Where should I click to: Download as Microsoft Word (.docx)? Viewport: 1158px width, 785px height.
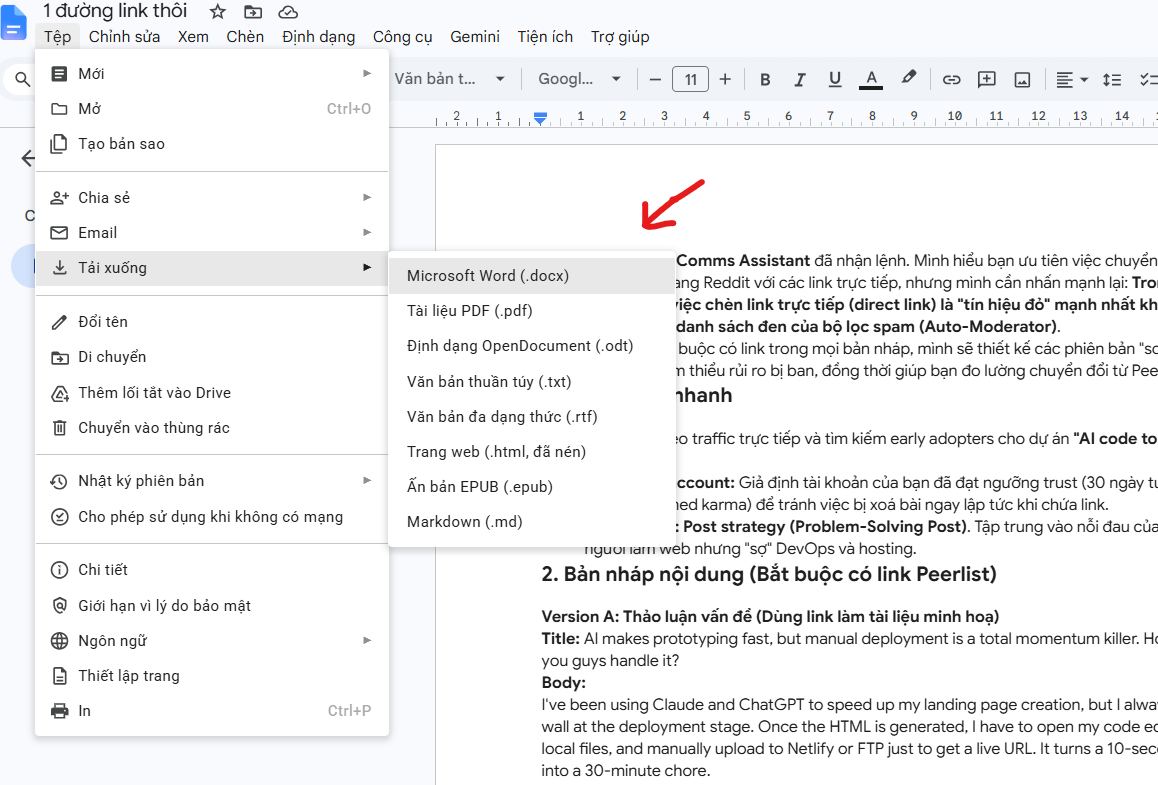532,275
